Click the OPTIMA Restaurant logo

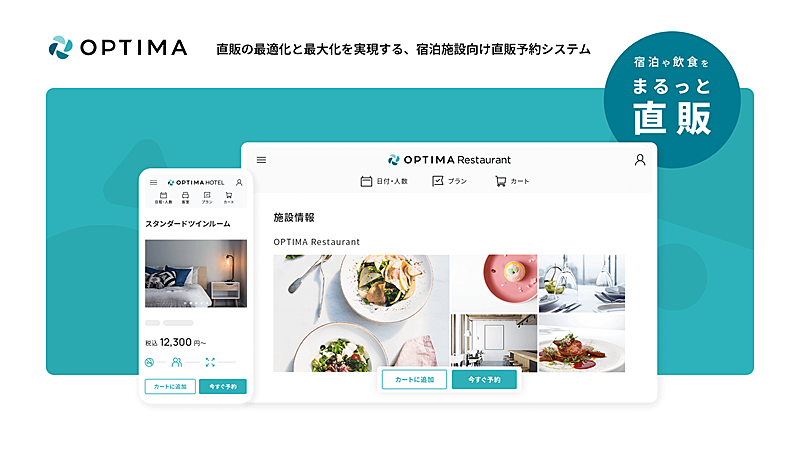coord(449,160)
